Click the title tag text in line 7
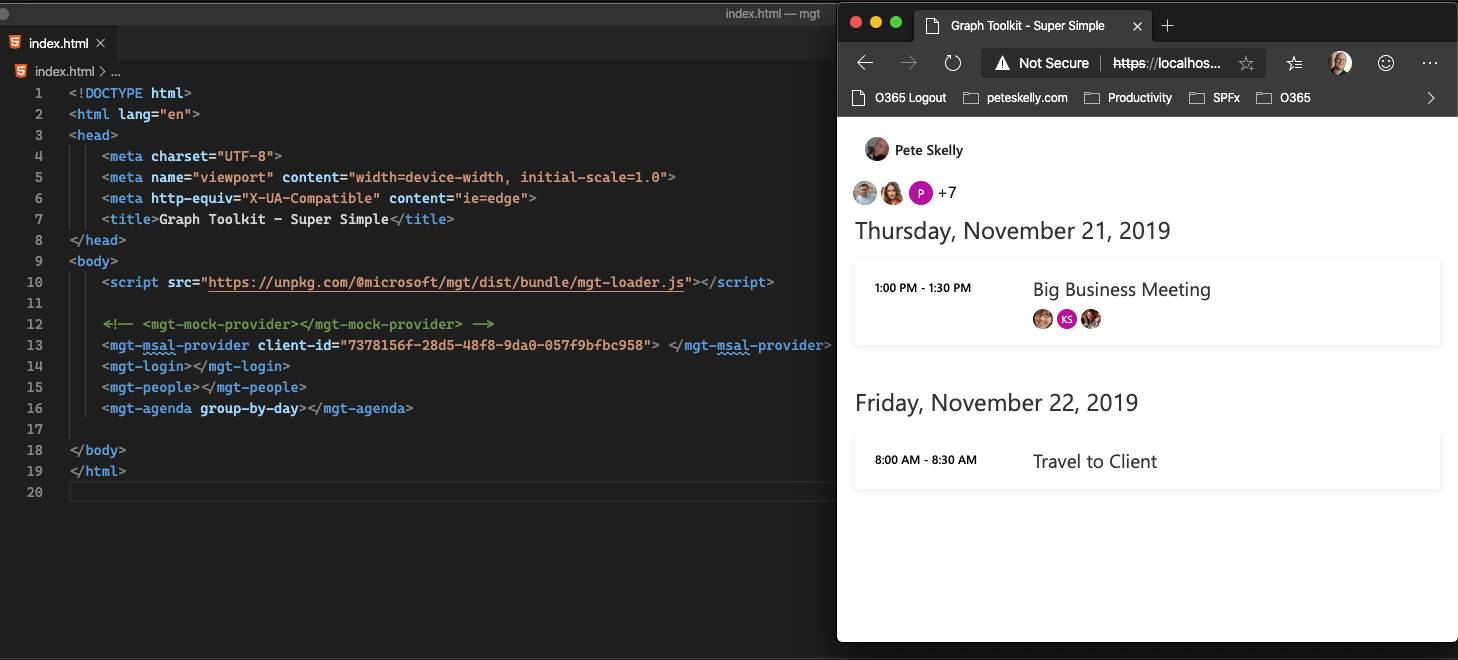 point(274,219)
